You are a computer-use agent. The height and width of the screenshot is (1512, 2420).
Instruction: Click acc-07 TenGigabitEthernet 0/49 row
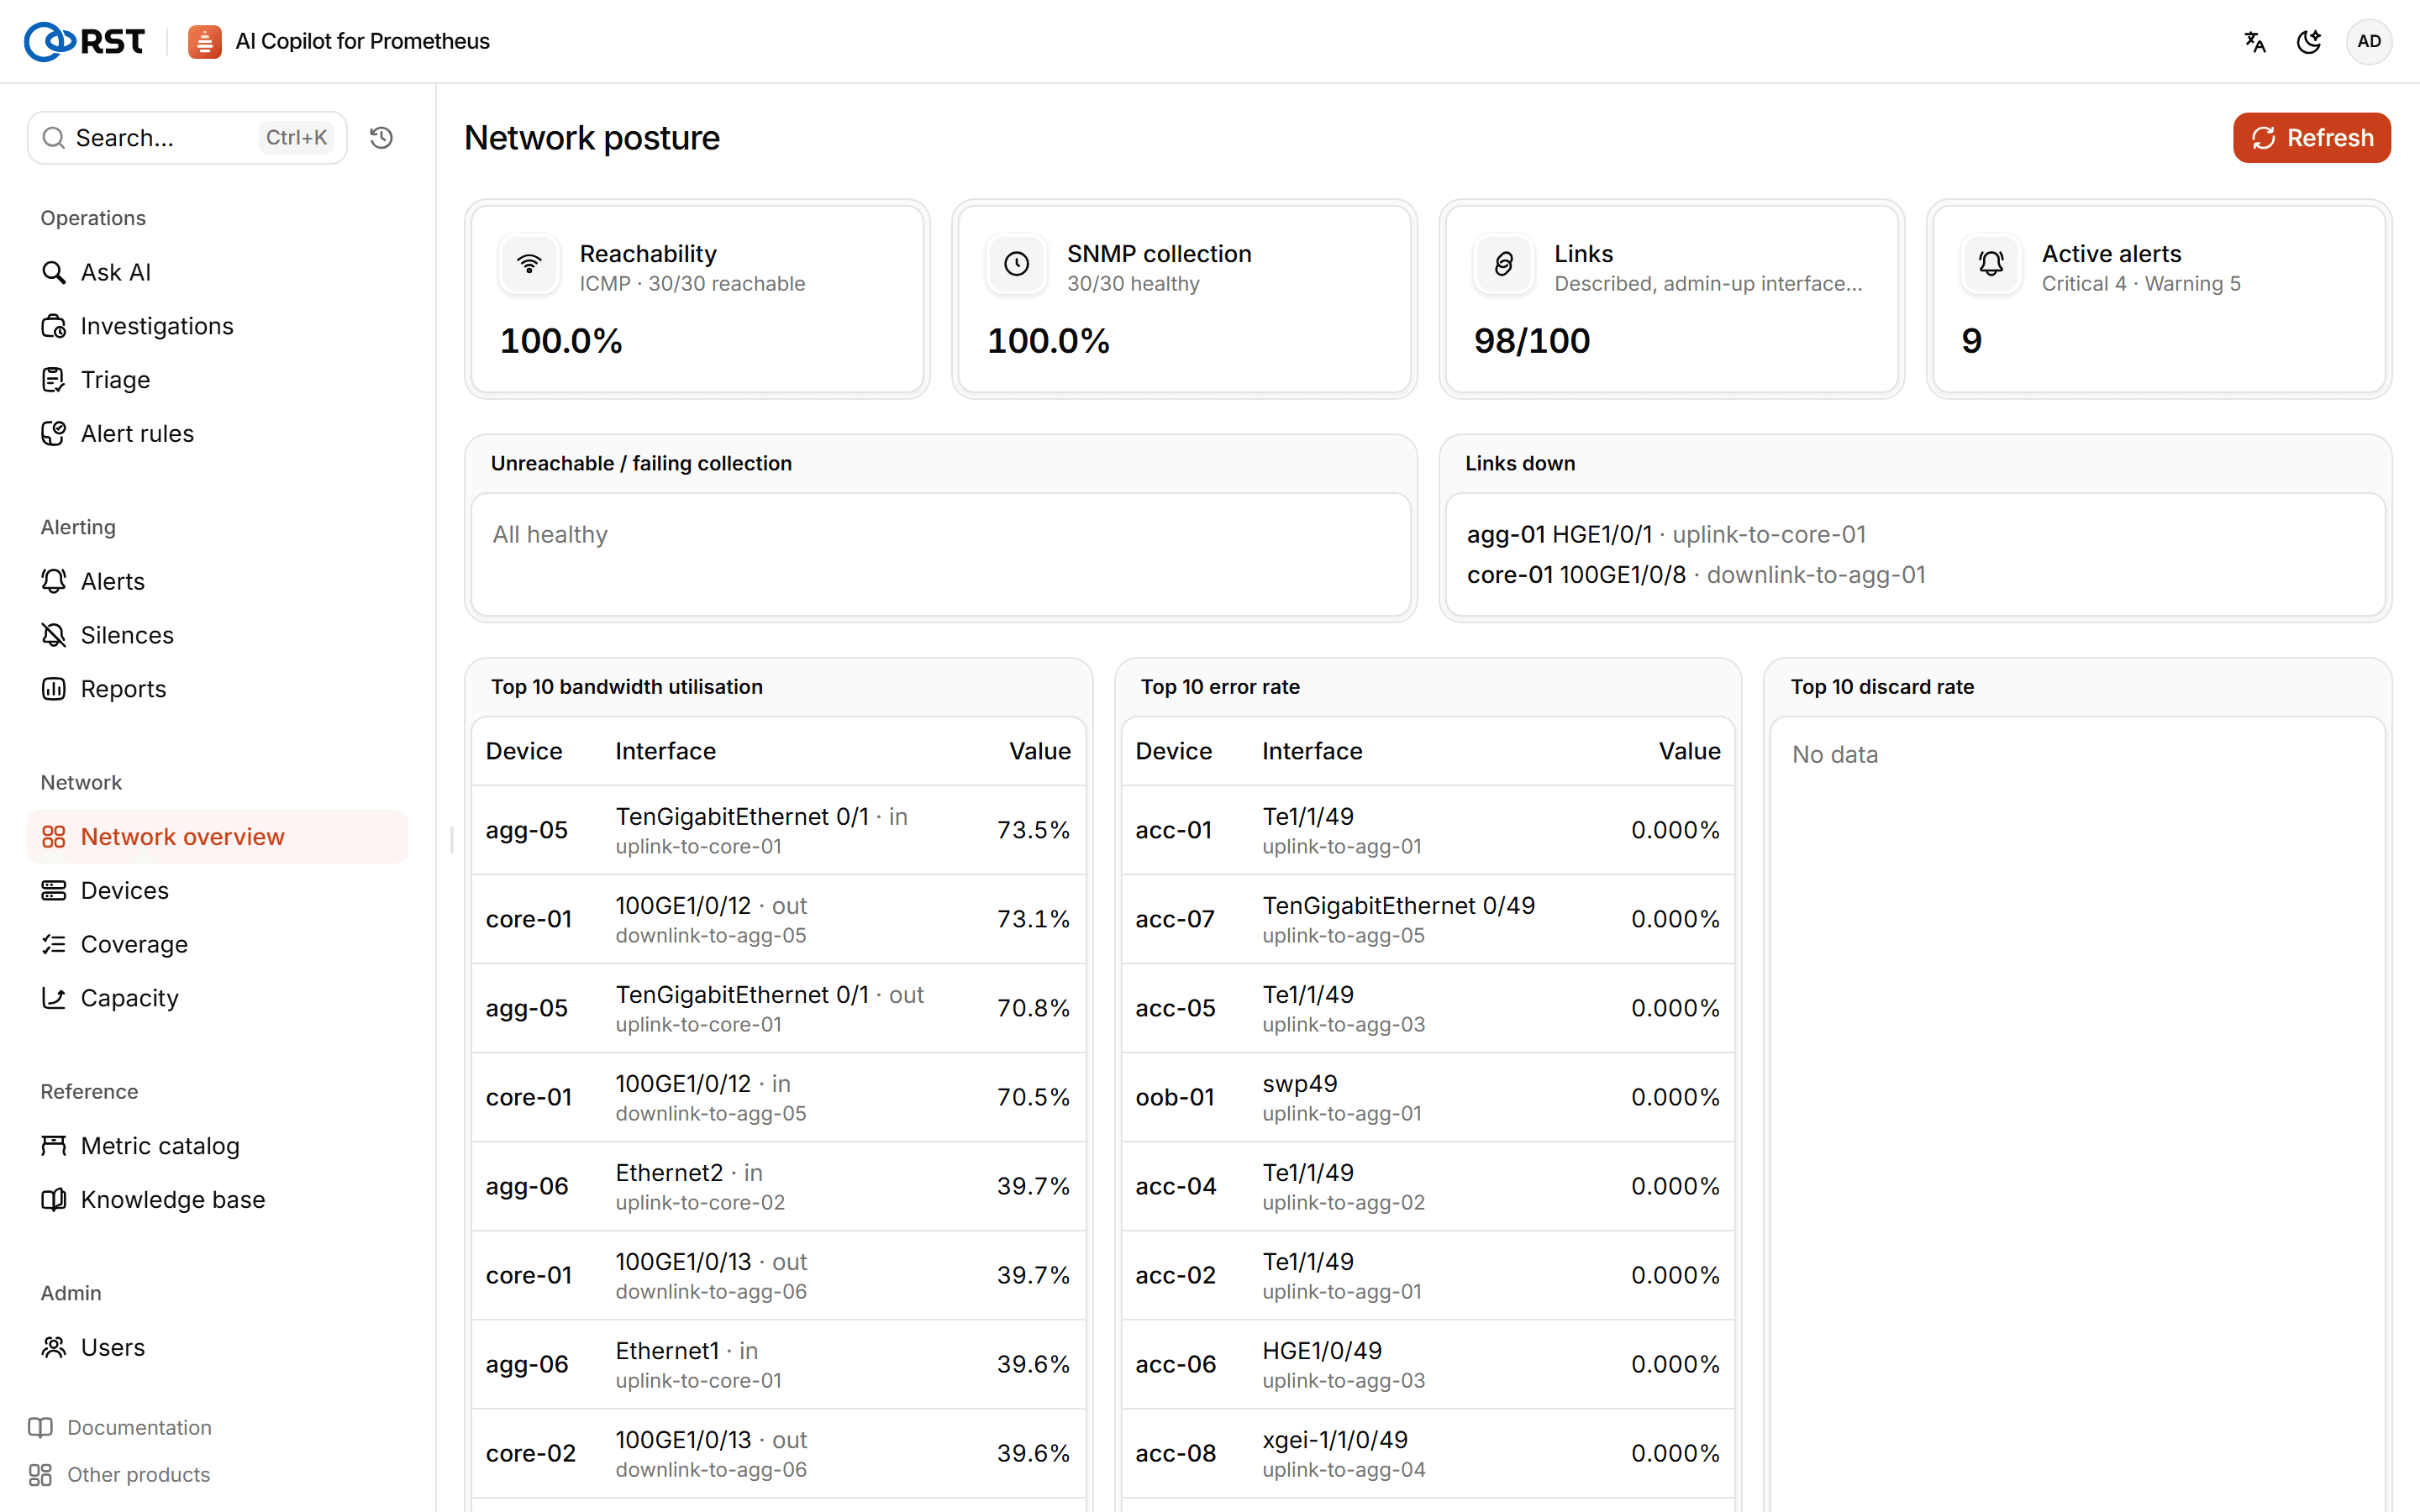1428,919
